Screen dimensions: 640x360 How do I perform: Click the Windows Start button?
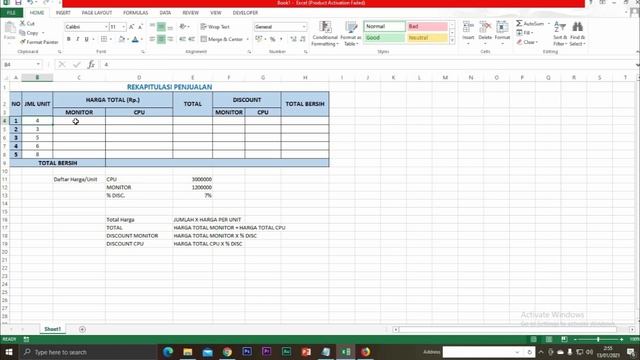(9, 352)
